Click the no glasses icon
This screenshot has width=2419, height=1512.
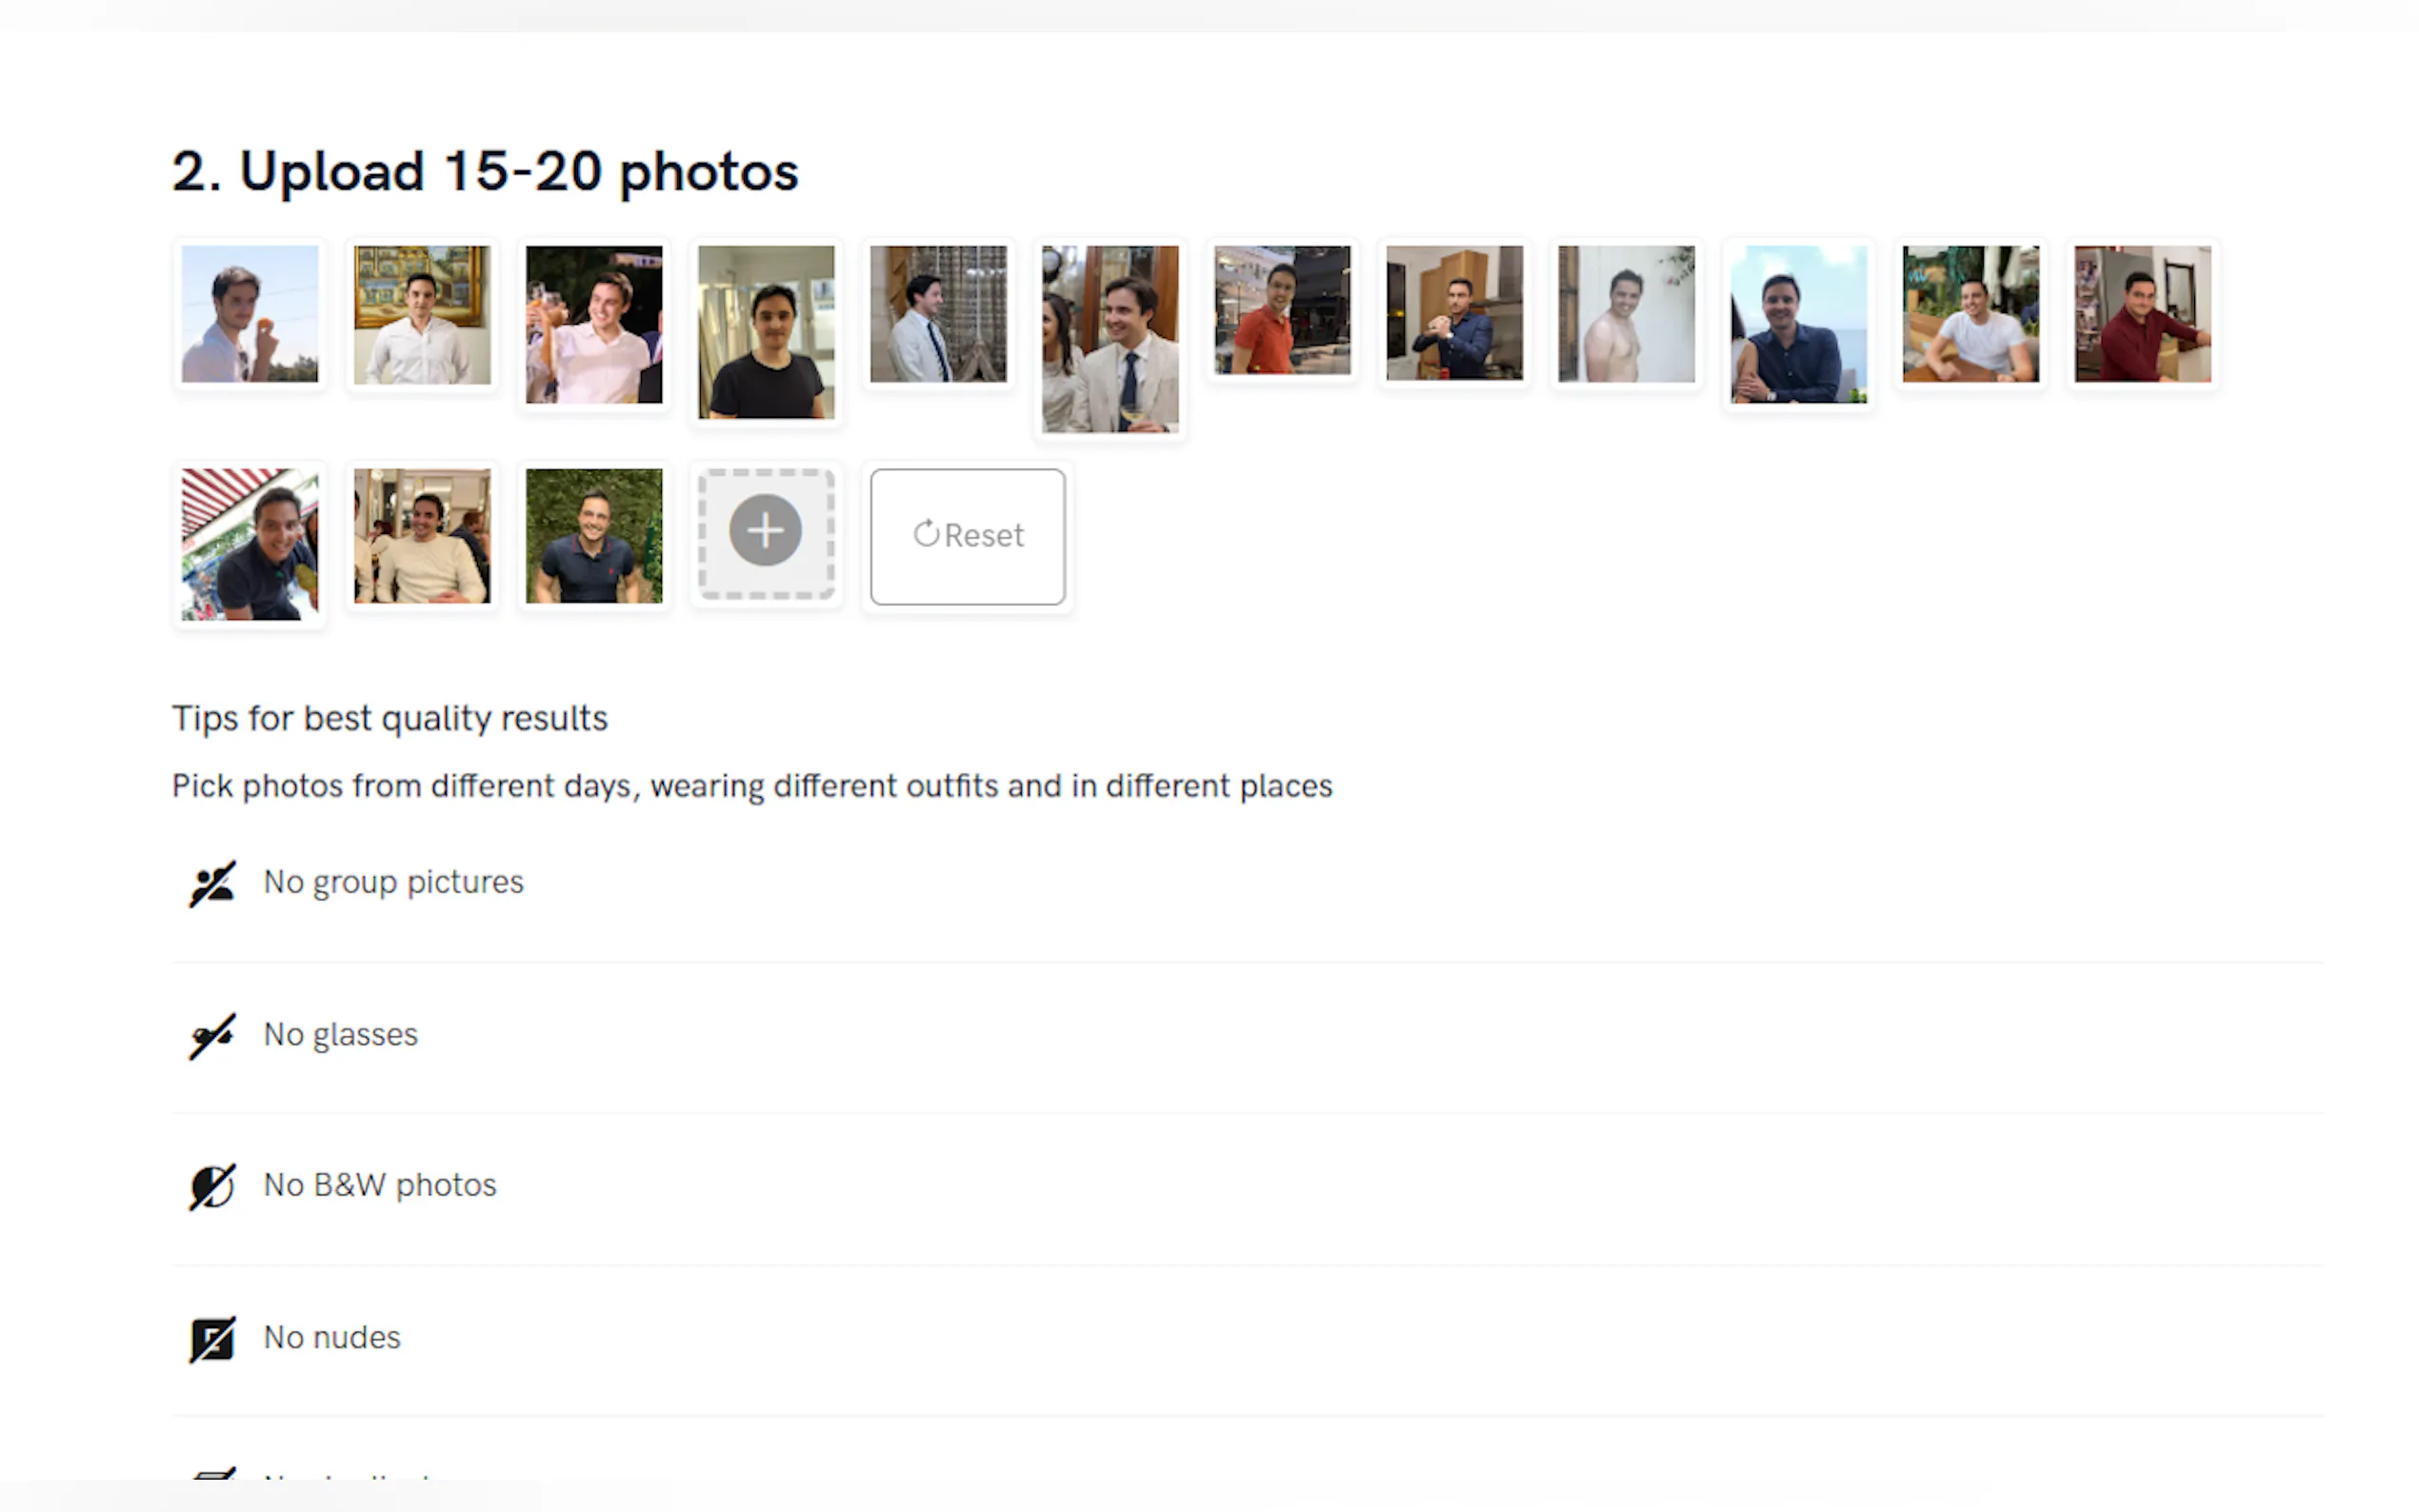click(x=211, y=1035)
